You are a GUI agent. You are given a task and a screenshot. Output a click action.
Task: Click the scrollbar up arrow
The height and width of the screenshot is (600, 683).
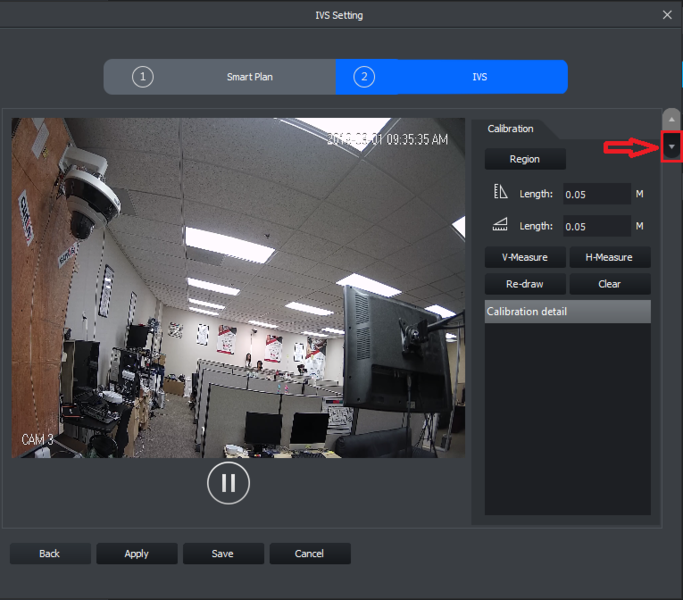click(x=672, y=118)
